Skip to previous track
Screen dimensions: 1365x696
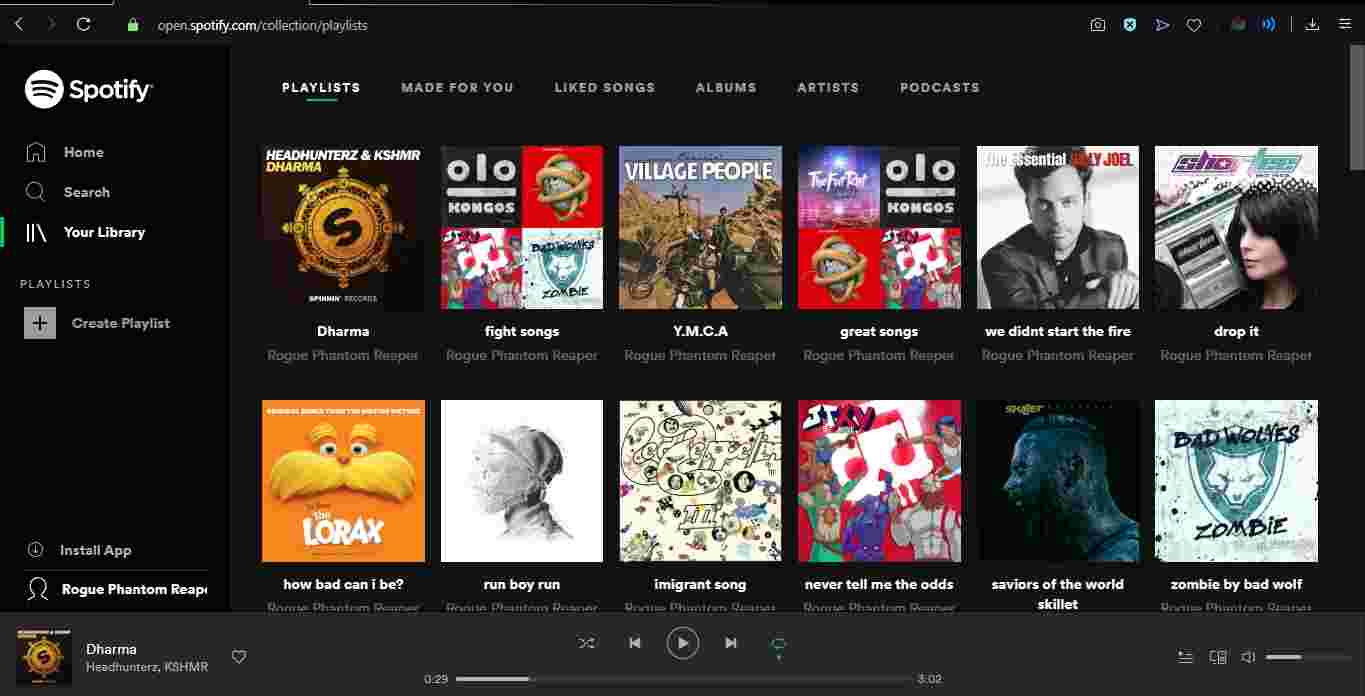point(635,643)
